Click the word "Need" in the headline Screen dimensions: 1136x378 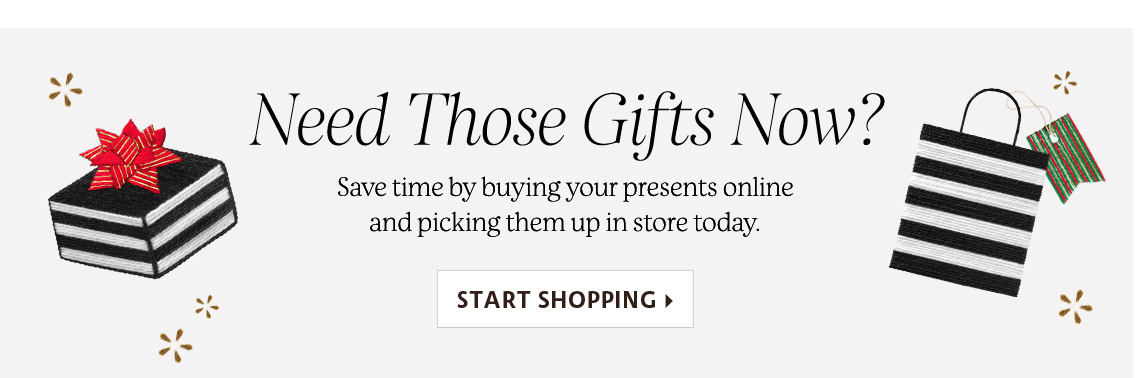tap(321, 120)
